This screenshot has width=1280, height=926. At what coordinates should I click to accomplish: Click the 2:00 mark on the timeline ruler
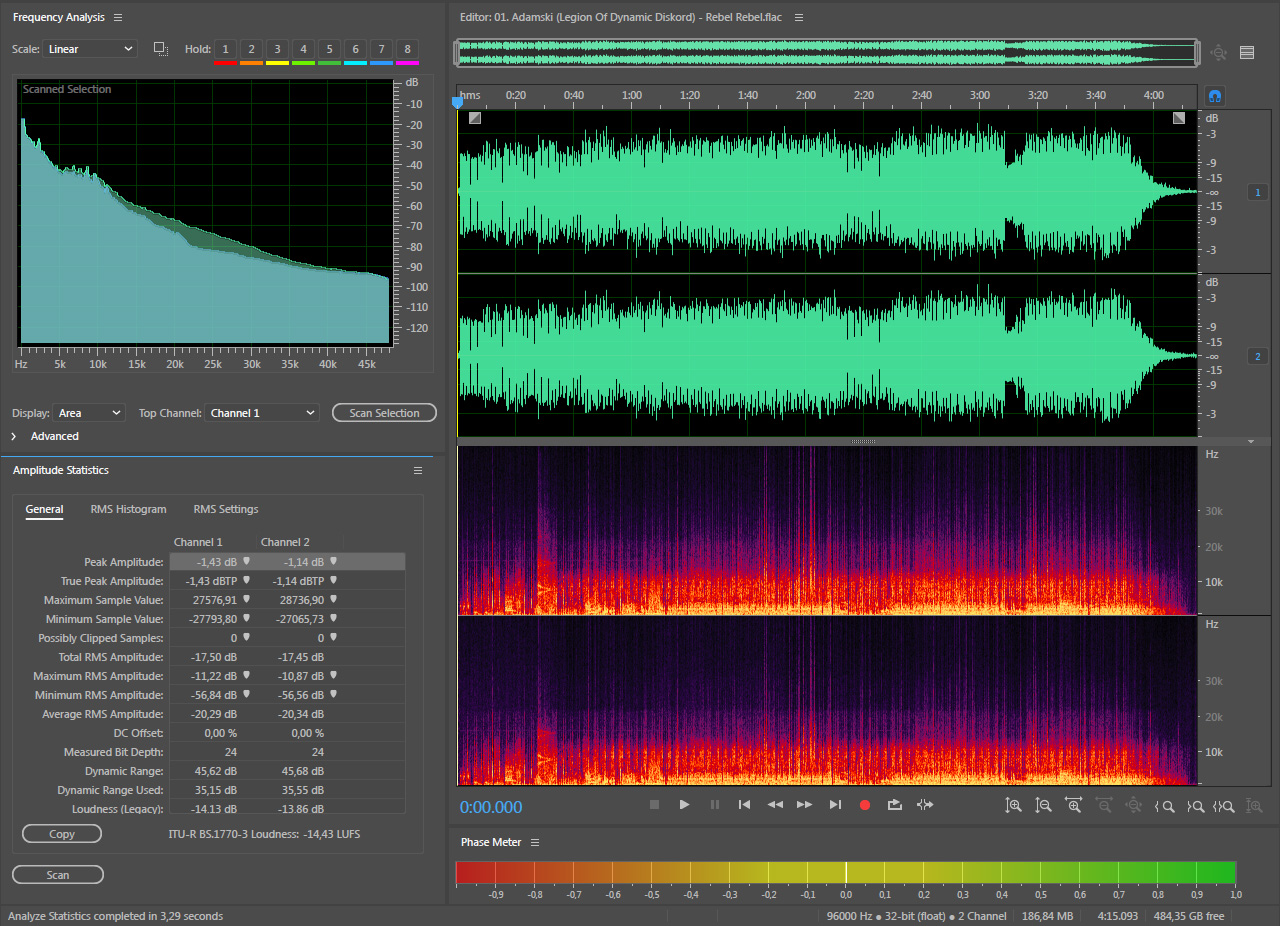point(806,96)
